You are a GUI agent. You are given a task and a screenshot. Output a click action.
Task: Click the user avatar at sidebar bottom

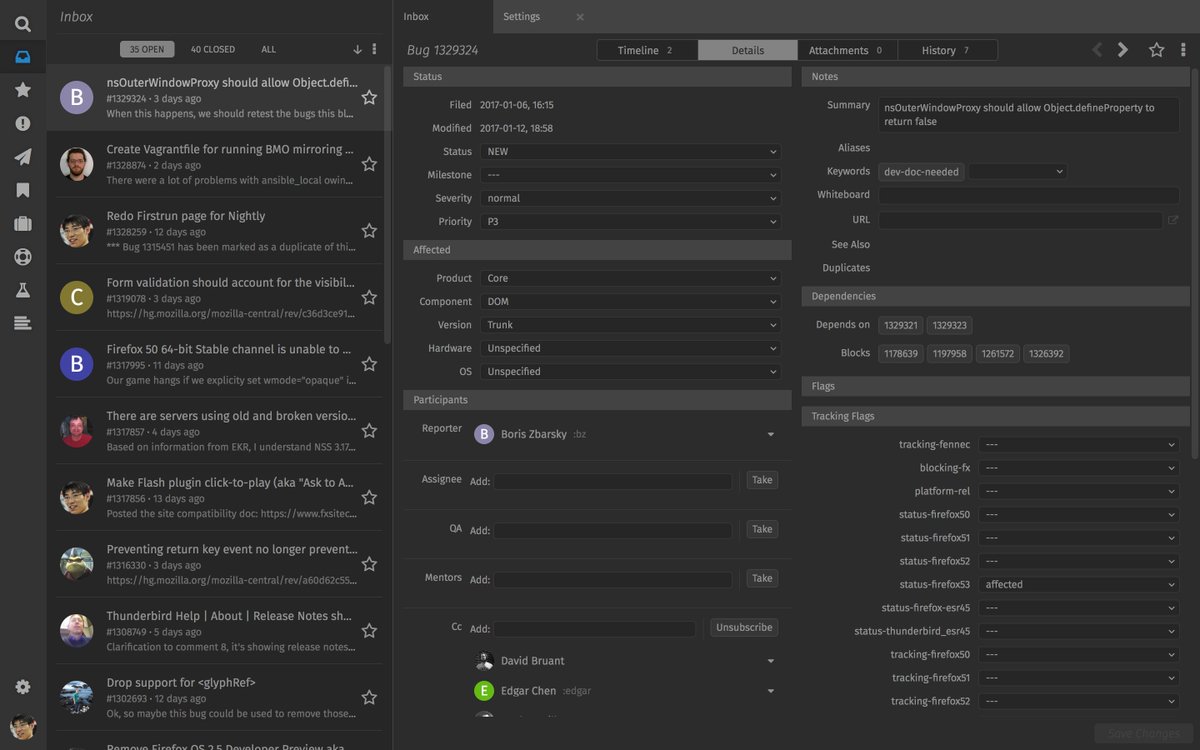pos(23,726)
